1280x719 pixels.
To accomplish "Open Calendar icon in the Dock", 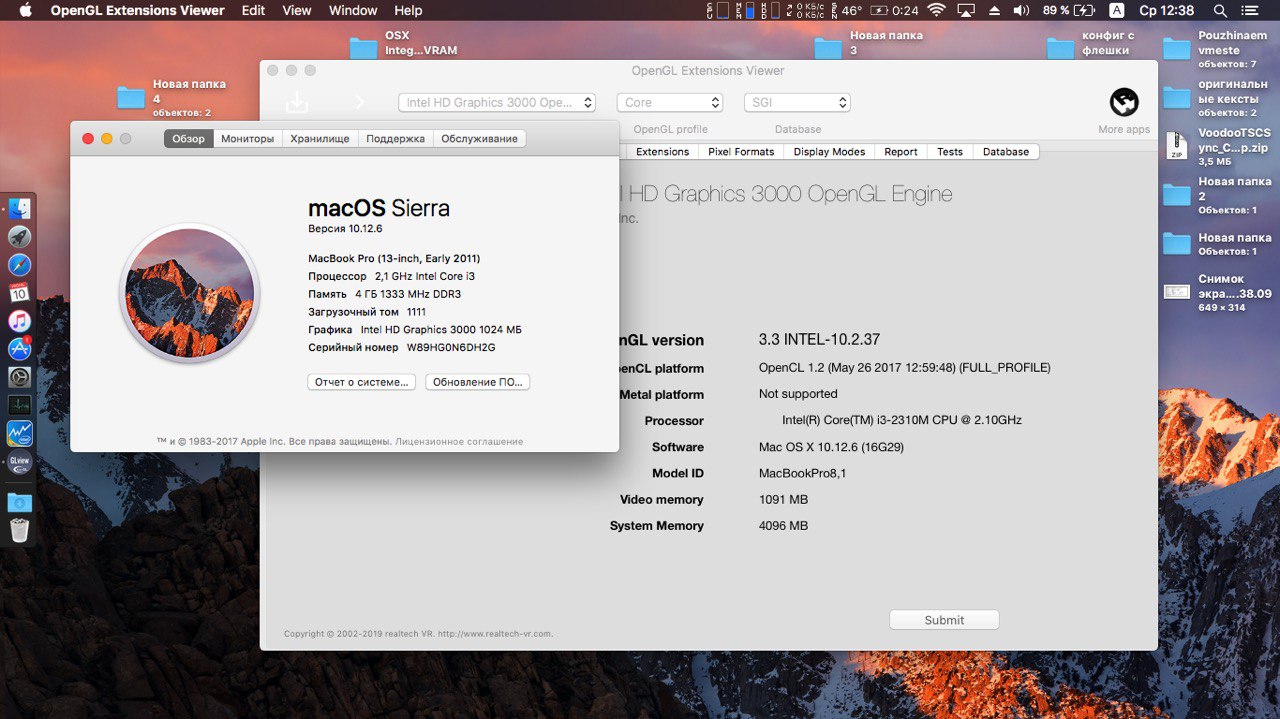I will pos(19,293).
